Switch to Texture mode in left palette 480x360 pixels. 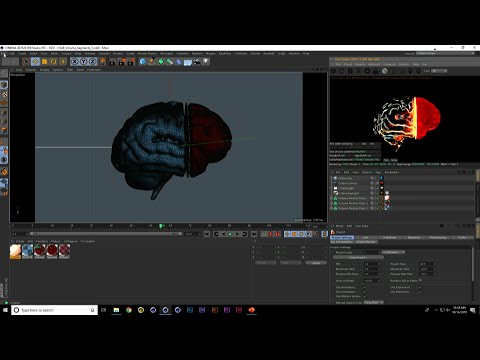(x=4, y=95)
